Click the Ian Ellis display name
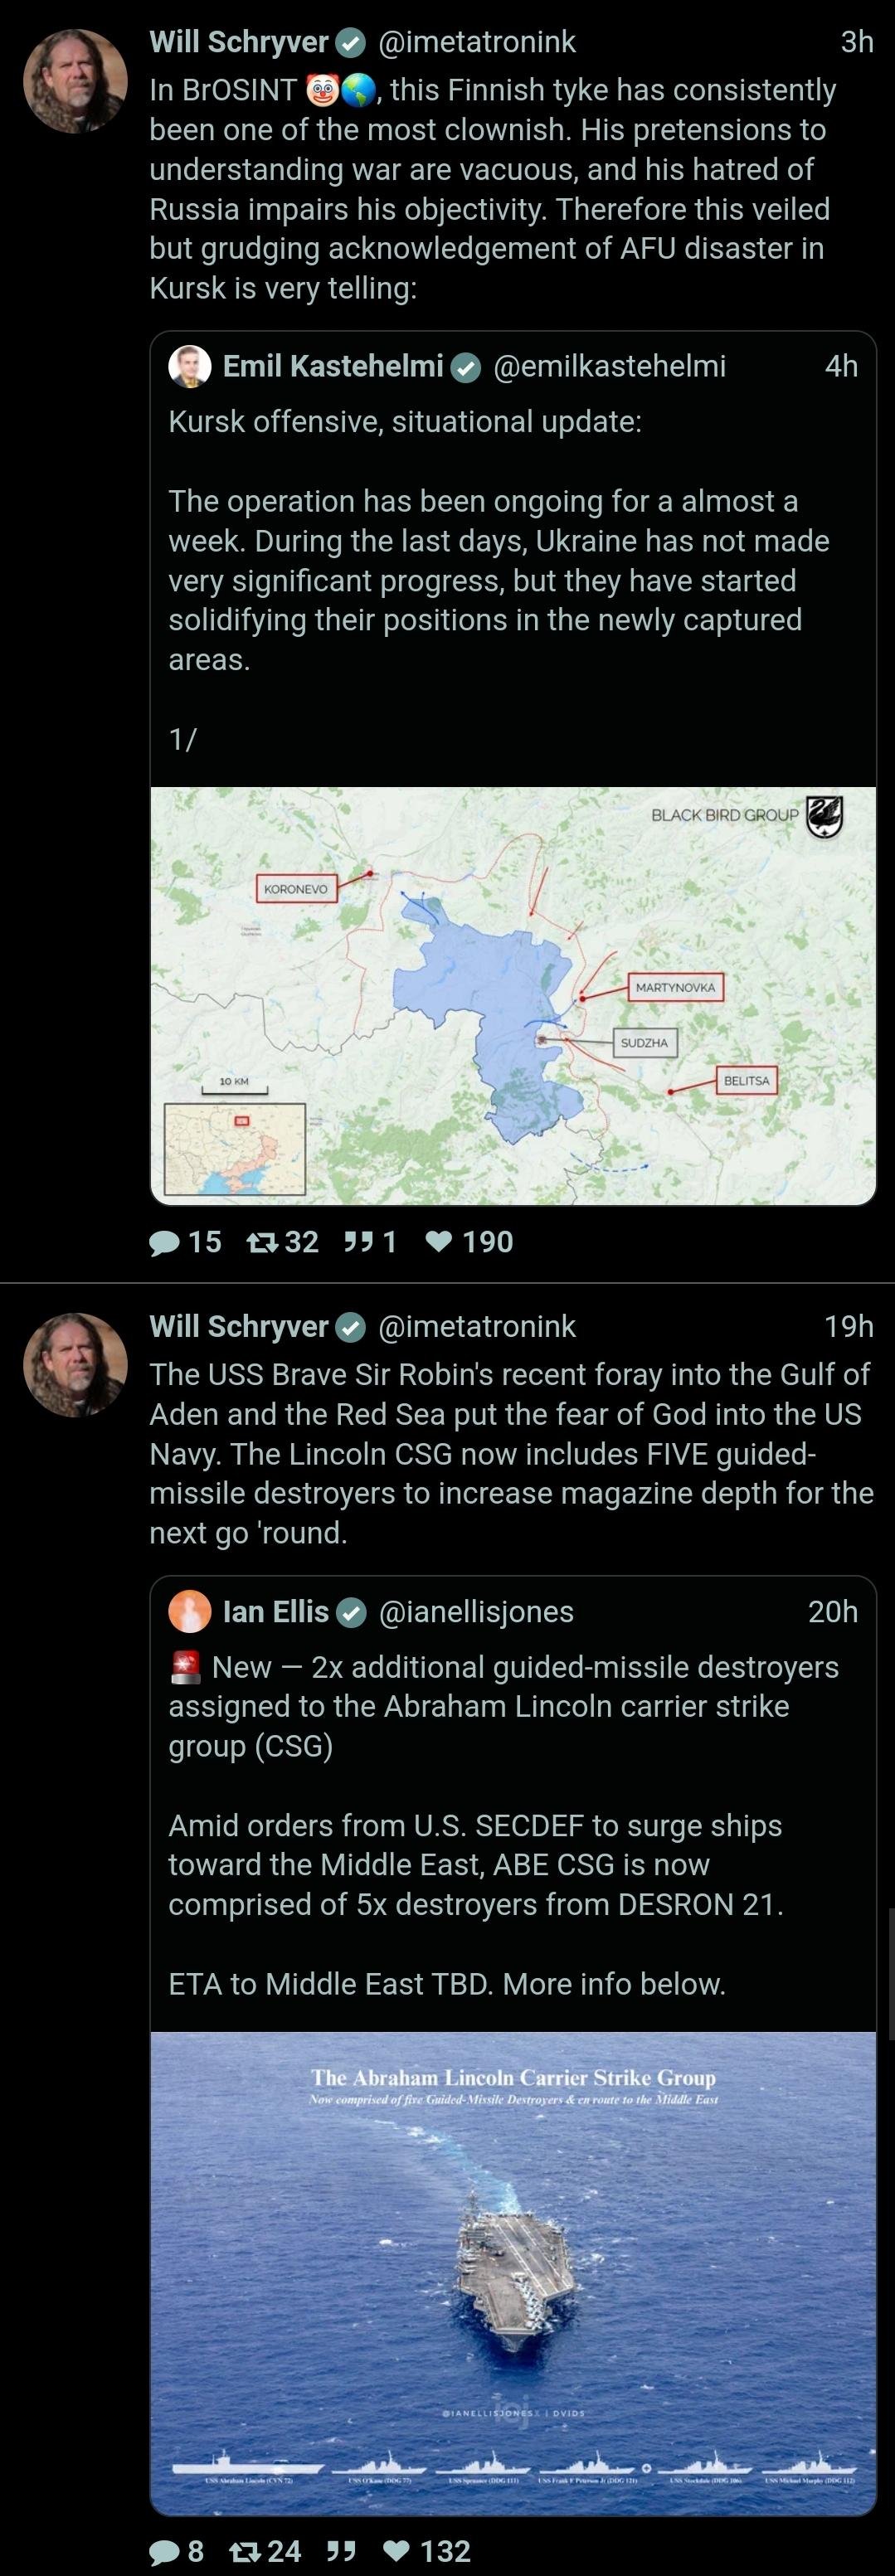Screen dimensions: 895x2576 point(275,1611)
